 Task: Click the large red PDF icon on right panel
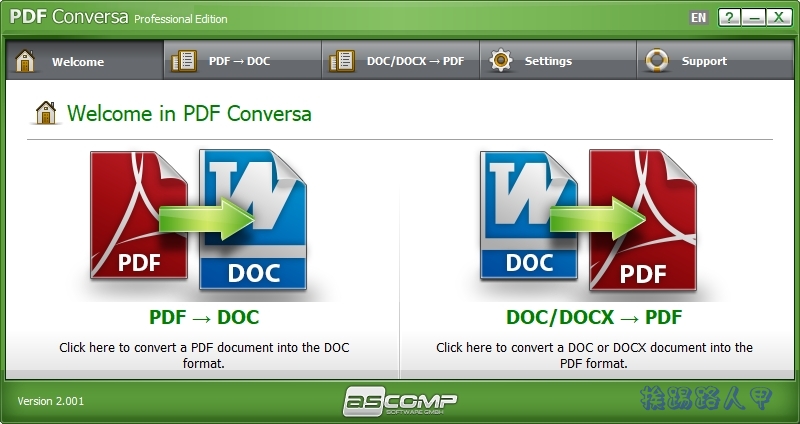point(642,221)
